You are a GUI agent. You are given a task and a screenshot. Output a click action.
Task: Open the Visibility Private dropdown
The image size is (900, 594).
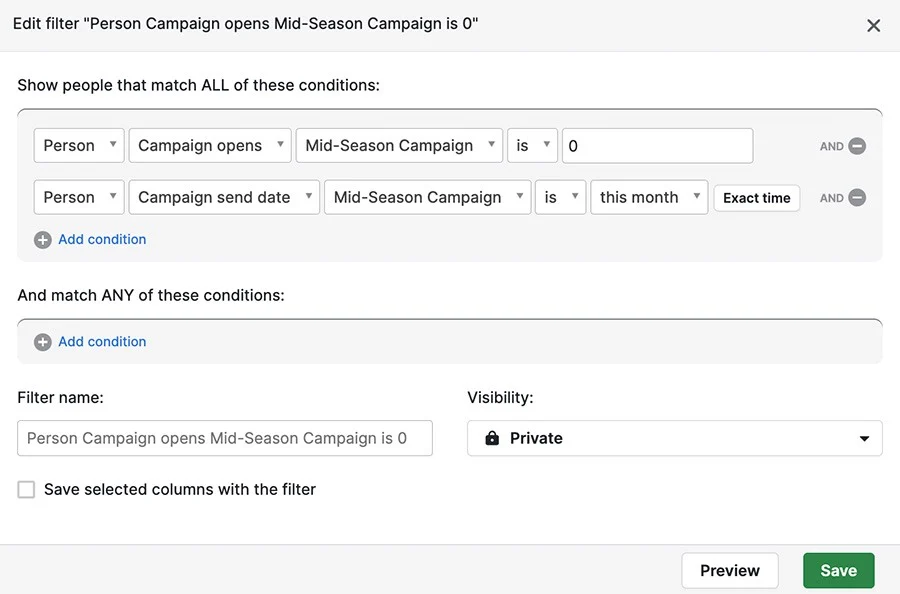(x=674, y=438)
